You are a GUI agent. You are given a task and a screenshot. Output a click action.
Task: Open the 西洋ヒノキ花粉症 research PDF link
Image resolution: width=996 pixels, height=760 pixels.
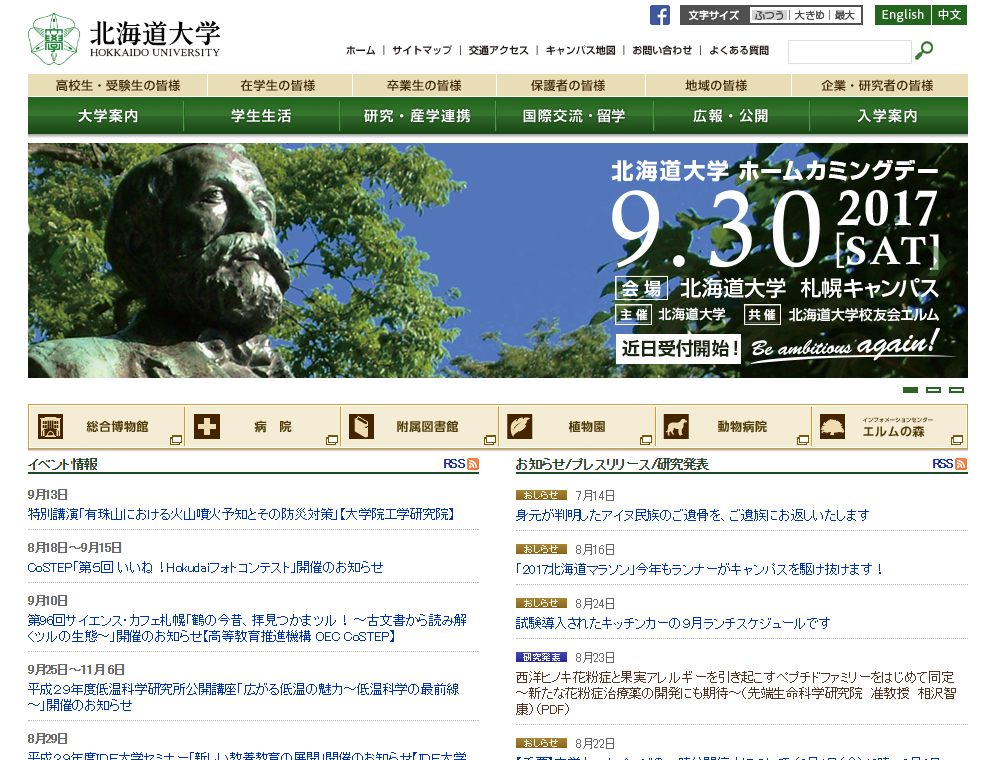pos(736,693)
